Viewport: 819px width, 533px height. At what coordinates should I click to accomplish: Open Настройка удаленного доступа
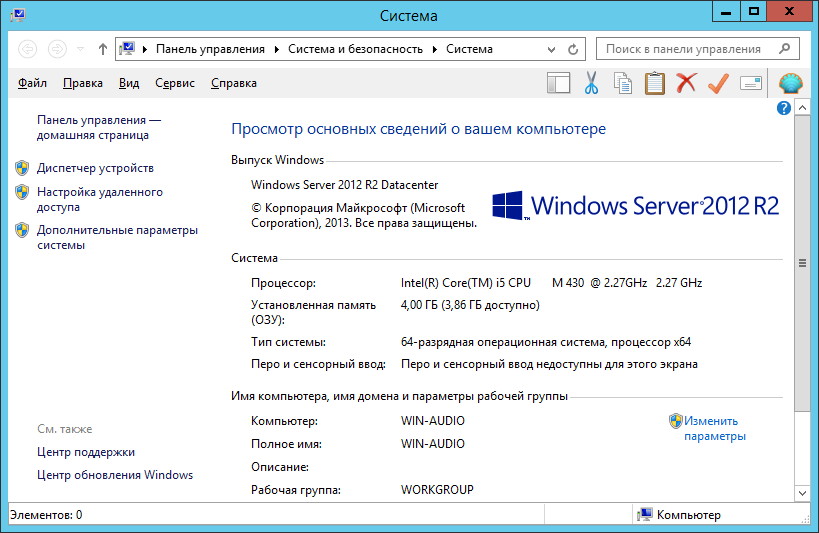click(x=99, y=200)
